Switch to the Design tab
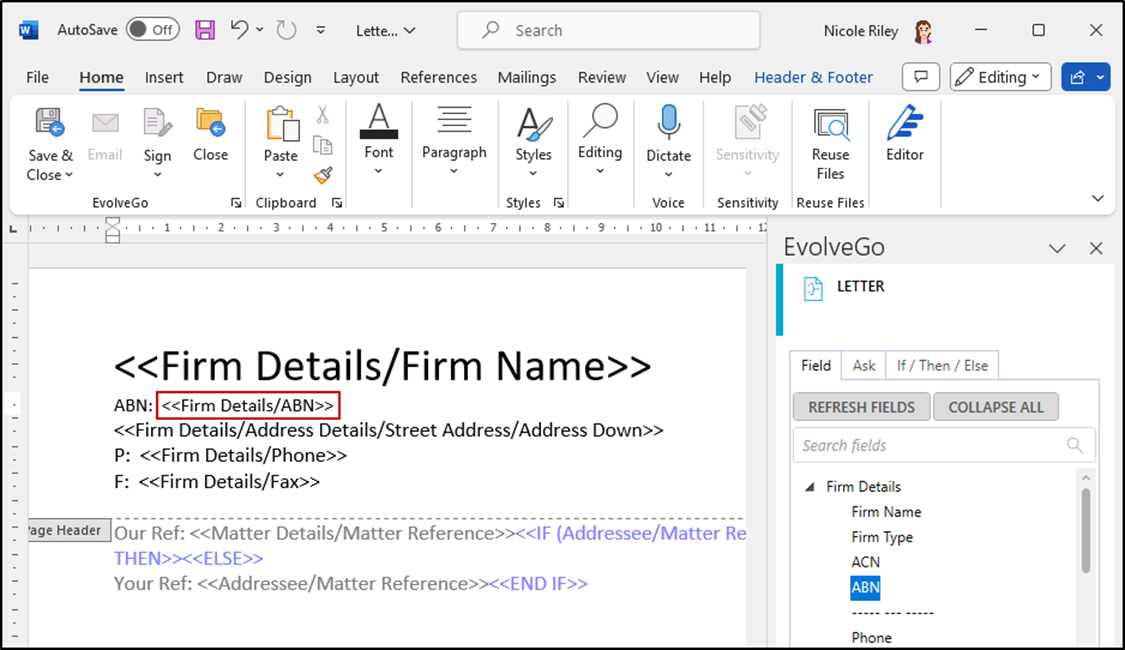 point(287,77)
